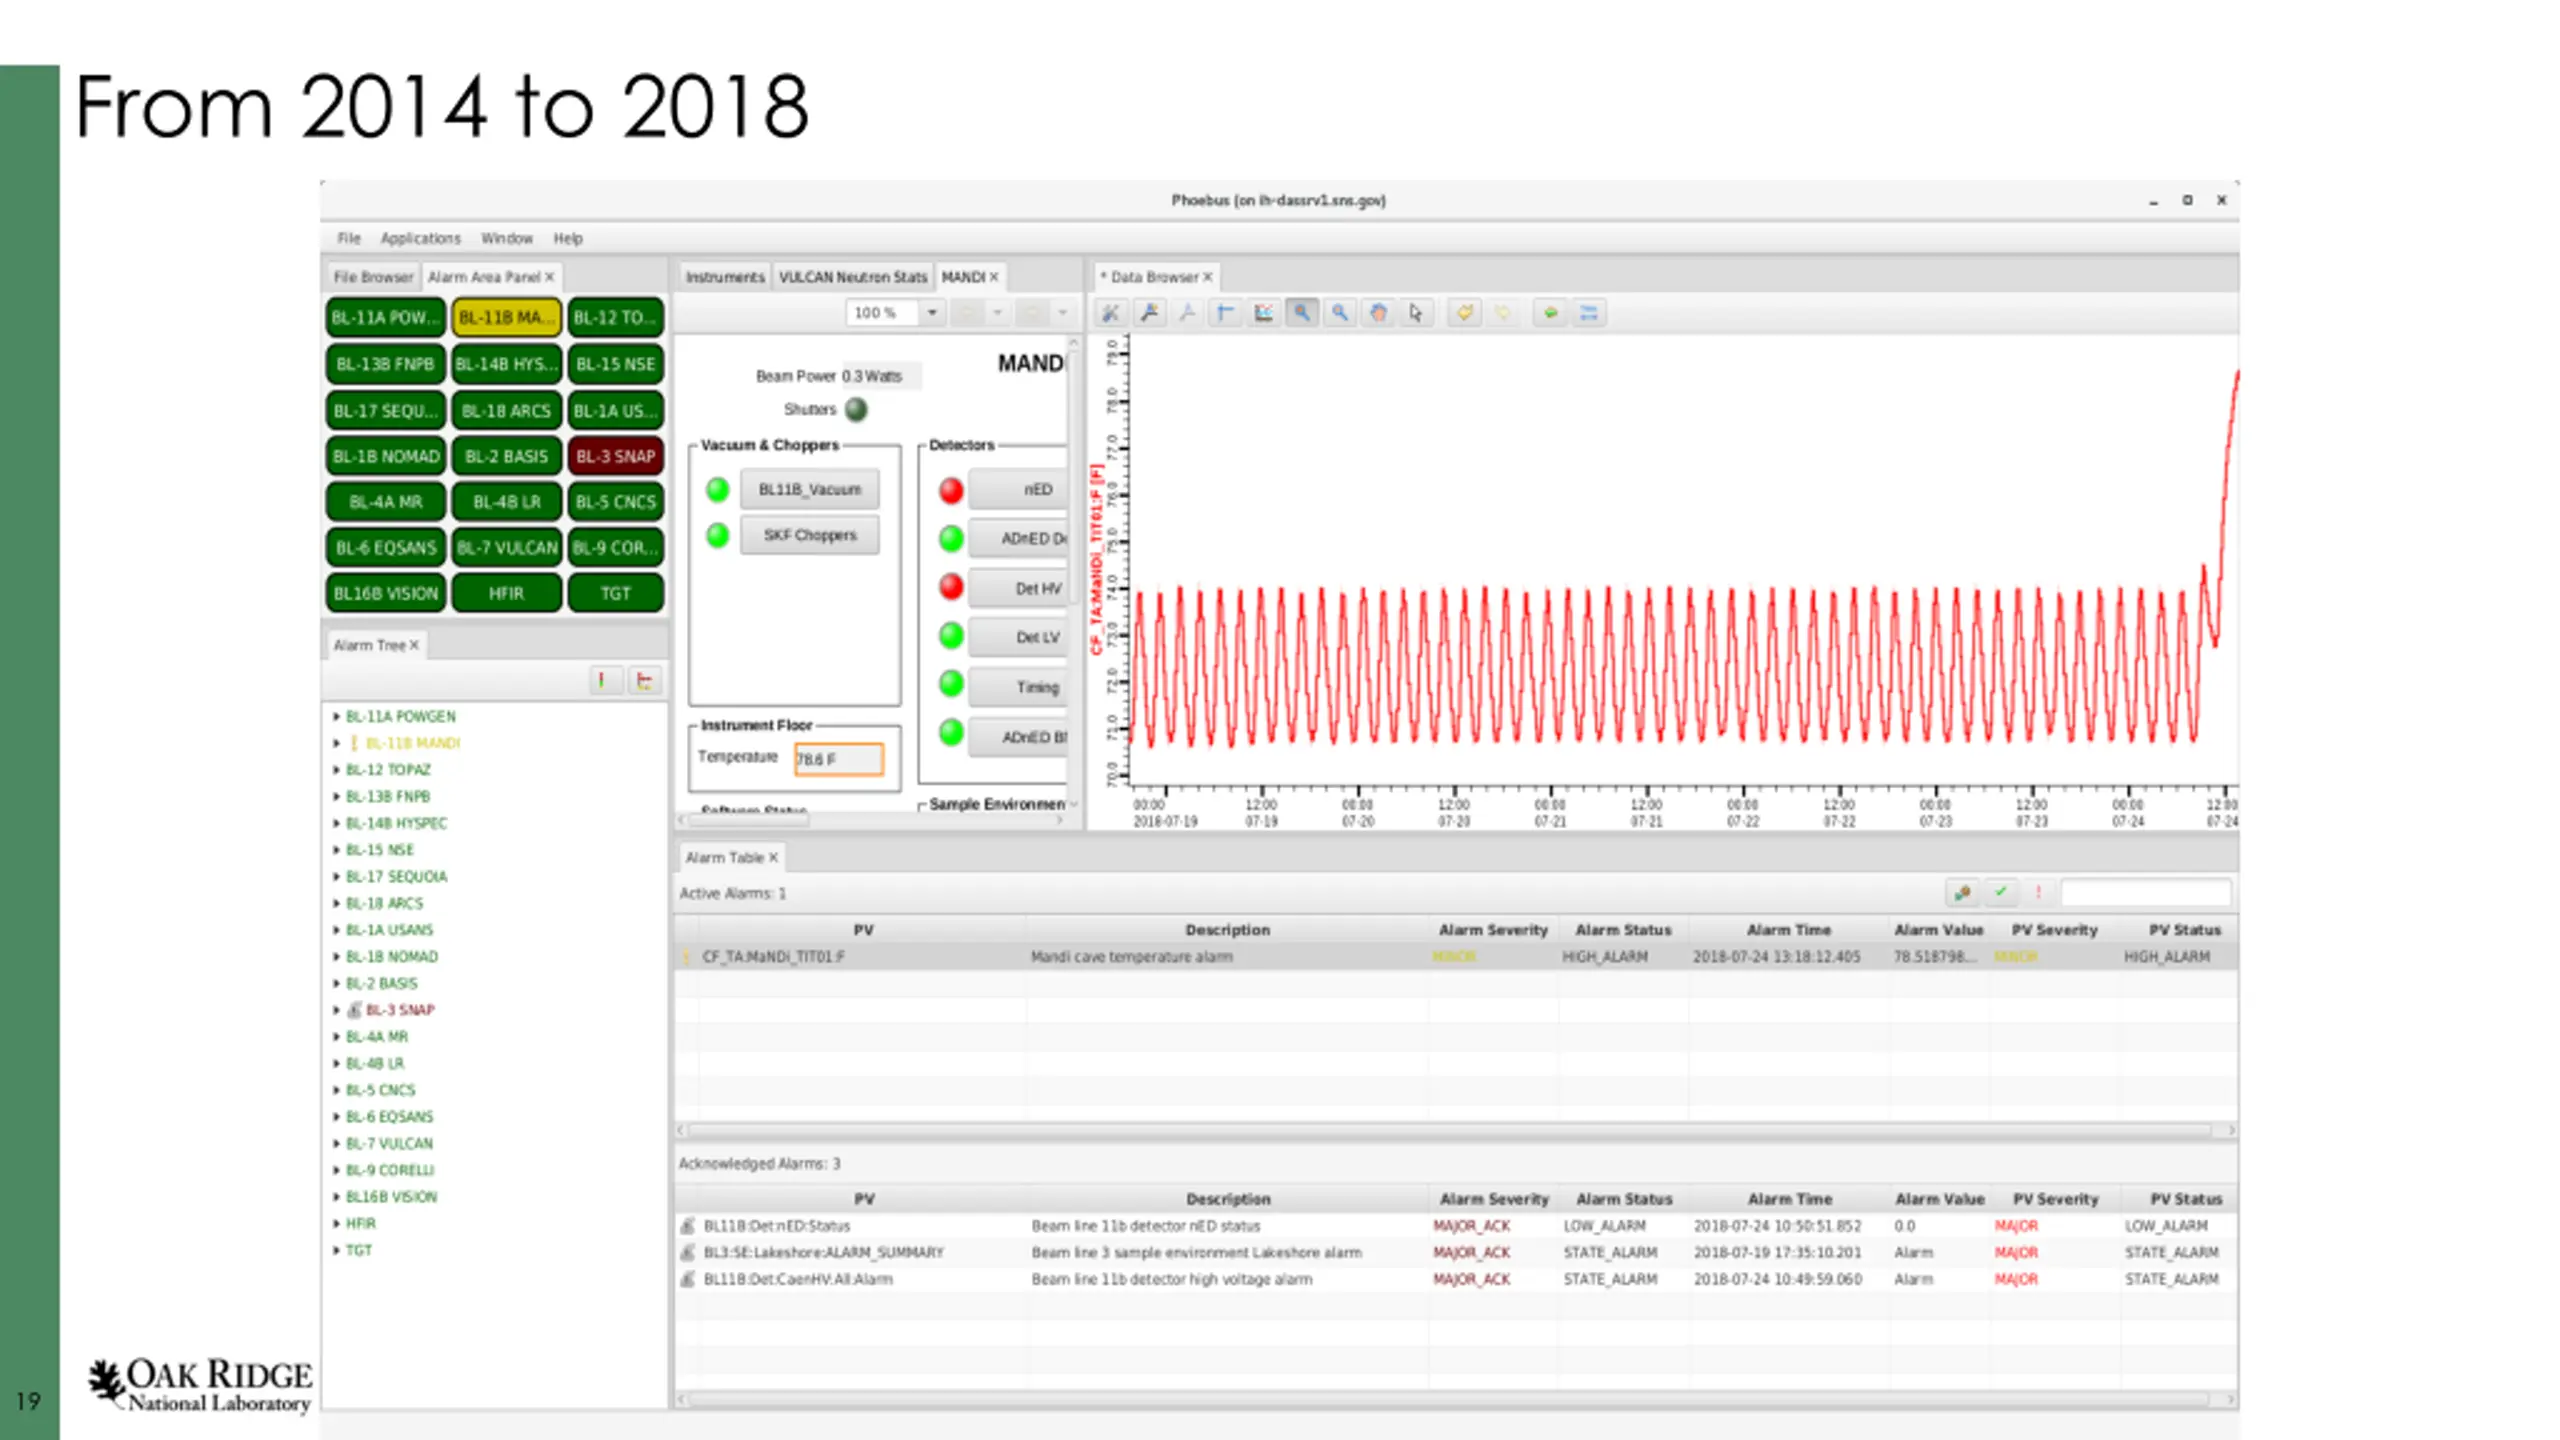Click the Temperature value field

[838, 759]
